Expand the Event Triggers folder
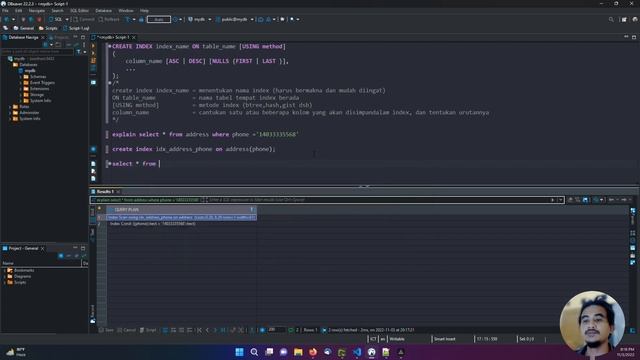This screenshot has width=640, height=360. (20, 82)
